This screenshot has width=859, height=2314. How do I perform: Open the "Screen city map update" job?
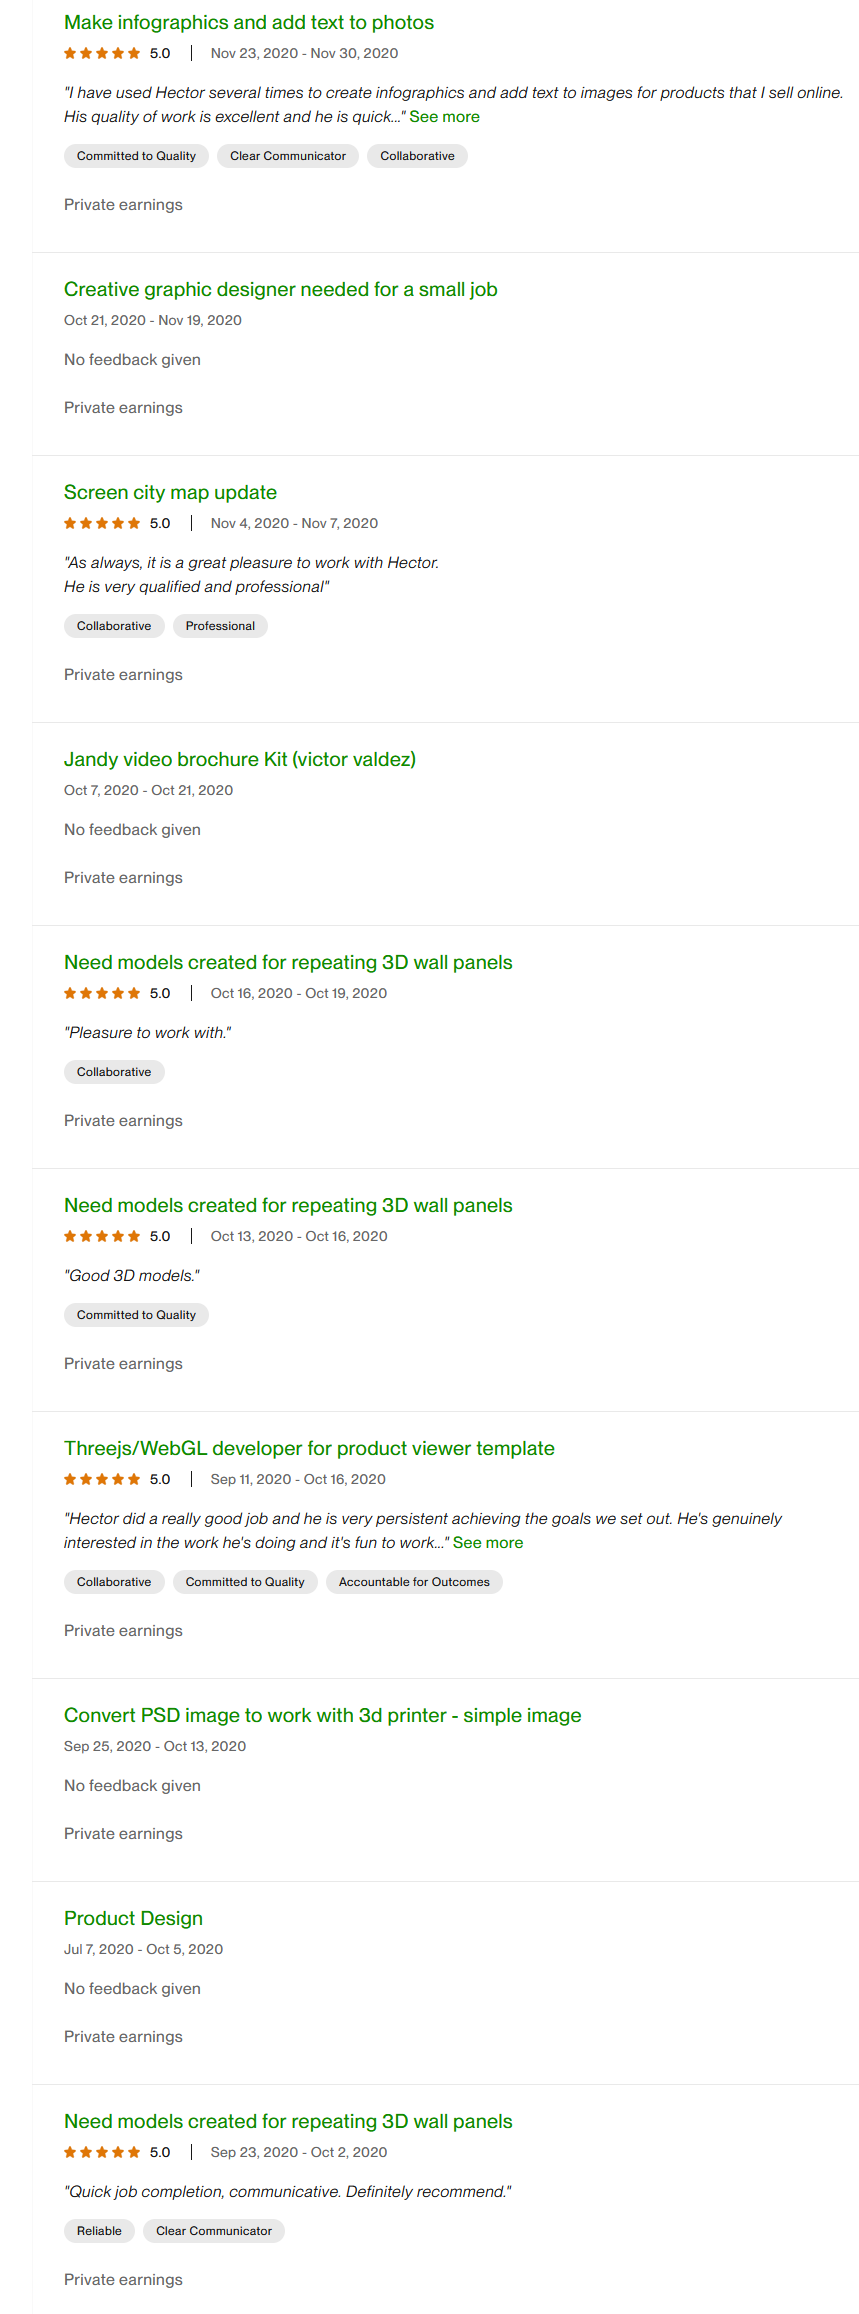(x=170, y=492)
